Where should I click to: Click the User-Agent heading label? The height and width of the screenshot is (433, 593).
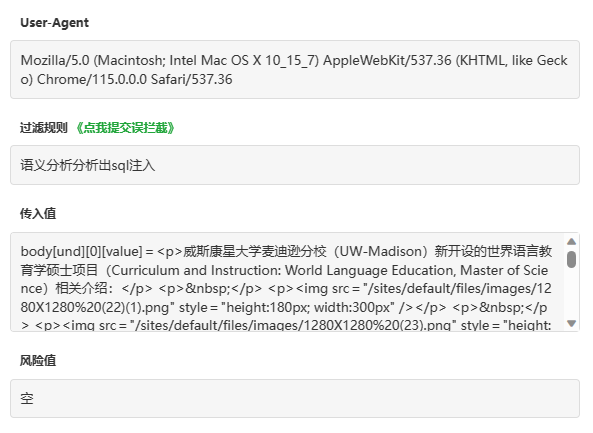(x=54, y=23)
